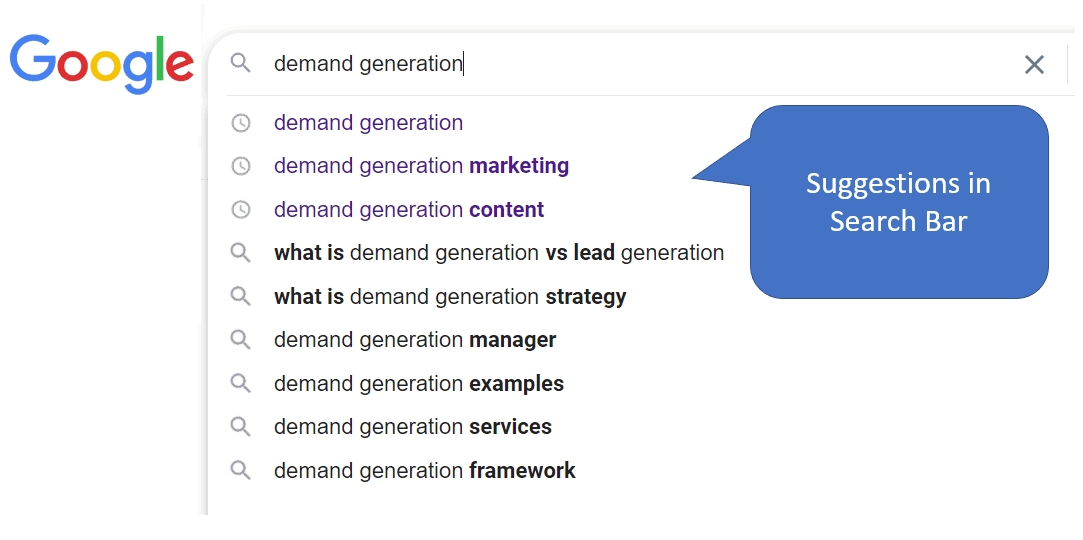Click the search icon beside 'demand generation manager'
Screen dimensions: 1083x540
coord(241,340)
